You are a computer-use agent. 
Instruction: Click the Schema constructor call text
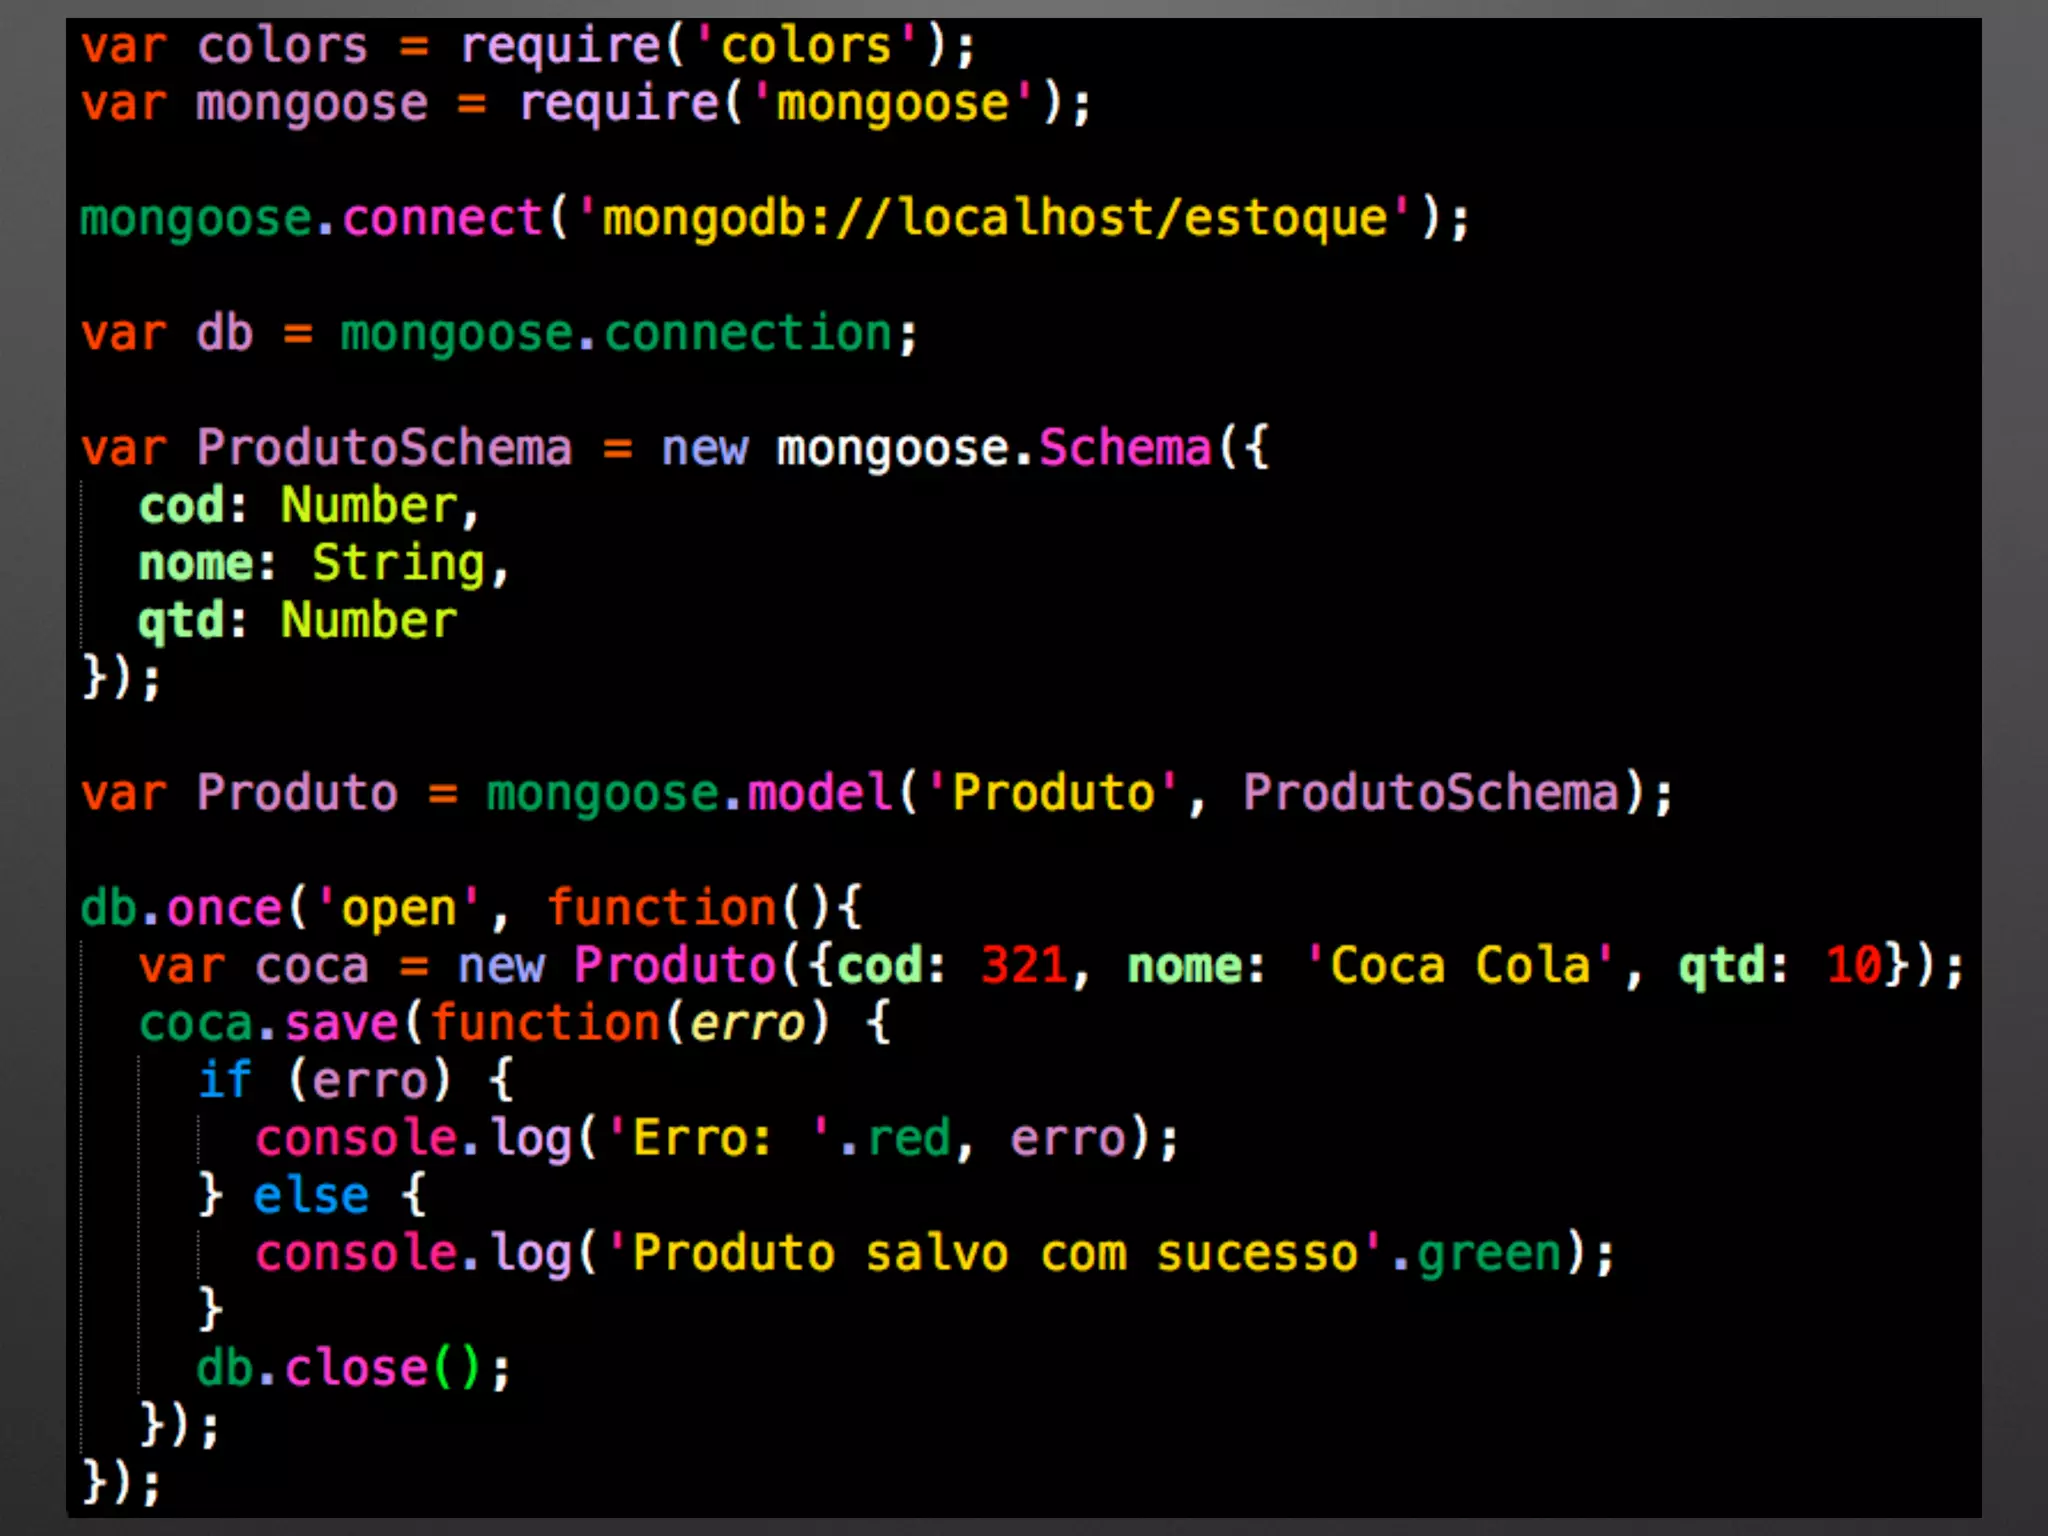point(1124,448)
